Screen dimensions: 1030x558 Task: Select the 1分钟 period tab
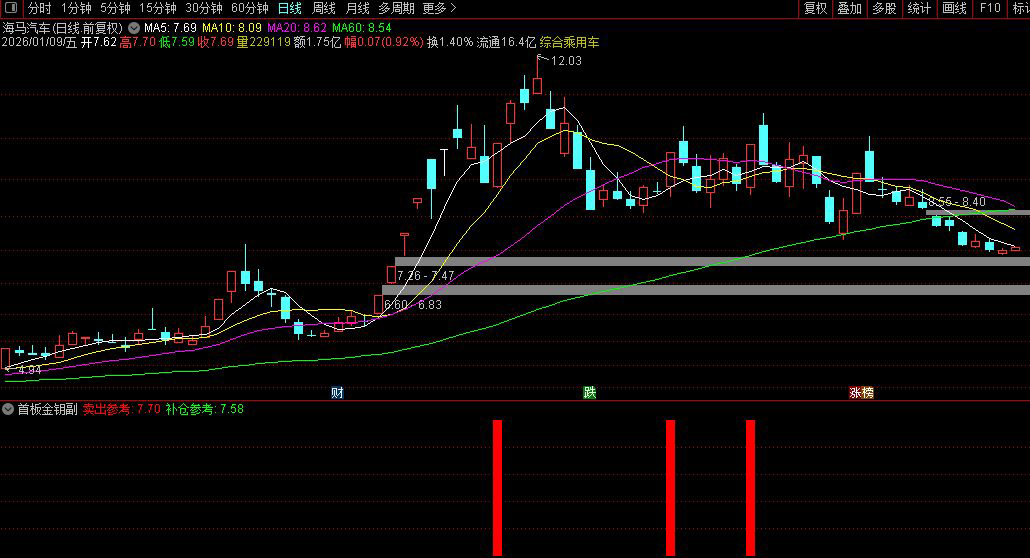coord(76,9)
